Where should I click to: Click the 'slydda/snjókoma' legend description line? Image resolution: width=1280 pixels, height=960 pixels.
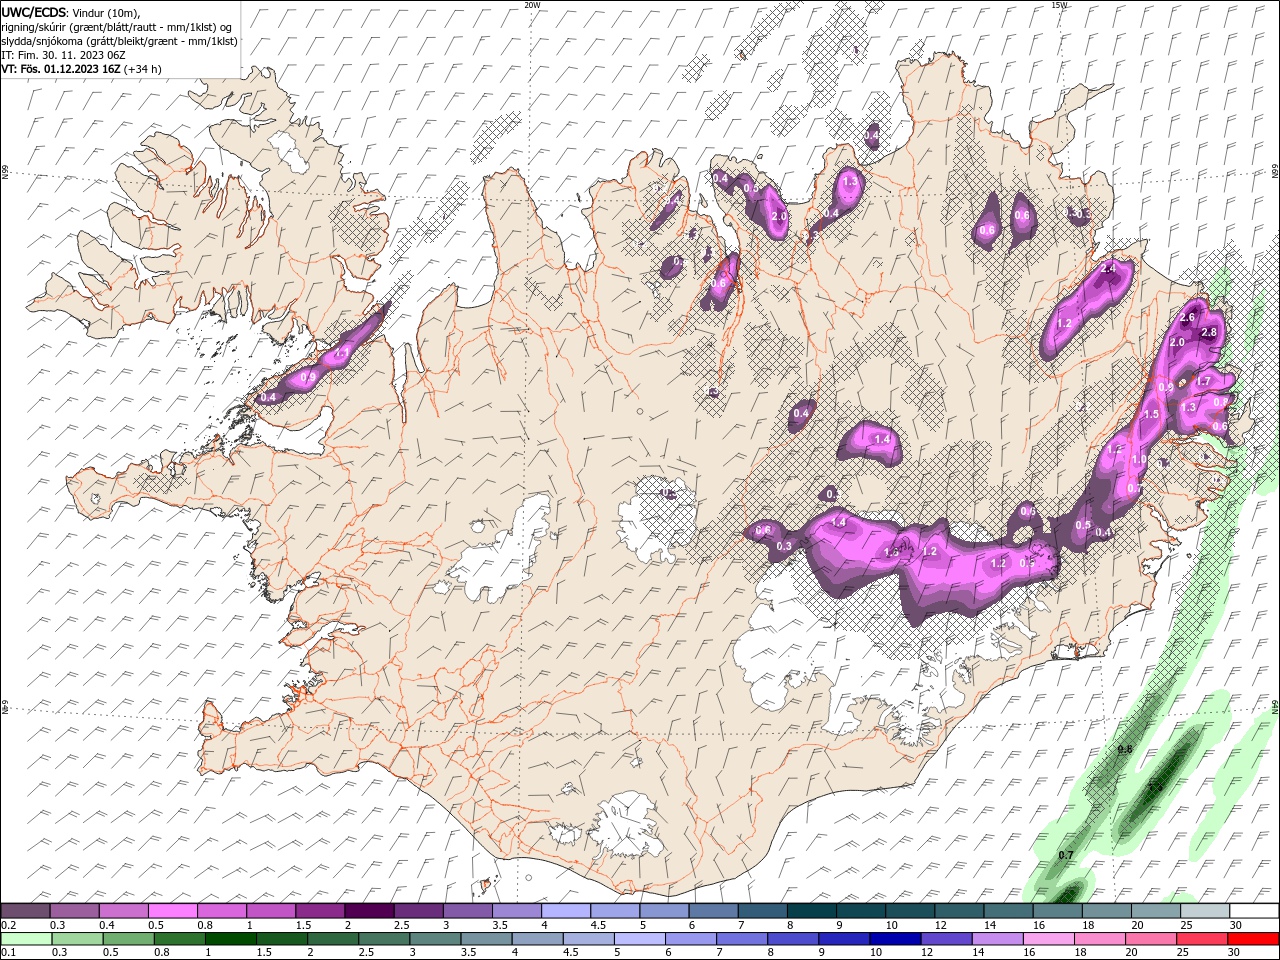[x=119, y=41]
